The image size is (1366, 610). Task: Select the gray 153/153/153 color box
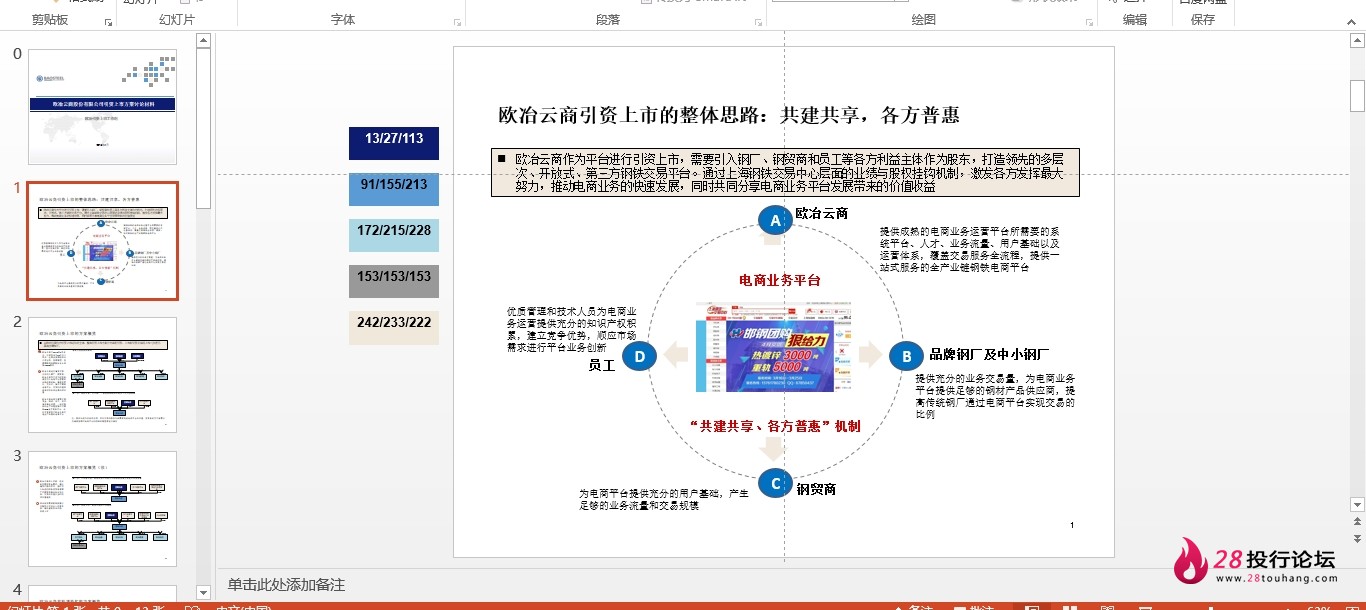(394, 281)
